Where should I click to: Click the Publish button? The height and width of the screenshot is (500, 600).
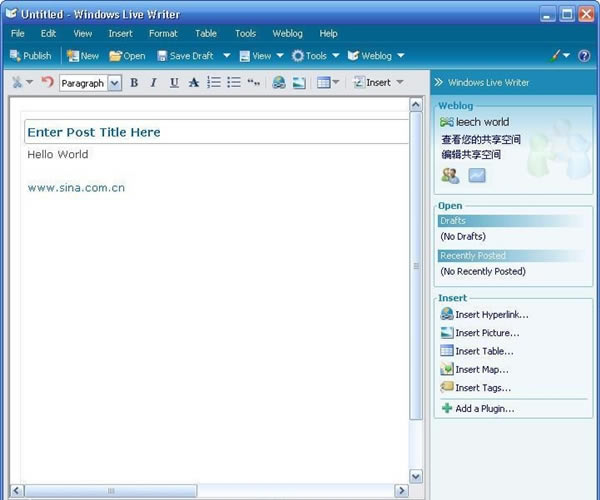tap(30, 56)
